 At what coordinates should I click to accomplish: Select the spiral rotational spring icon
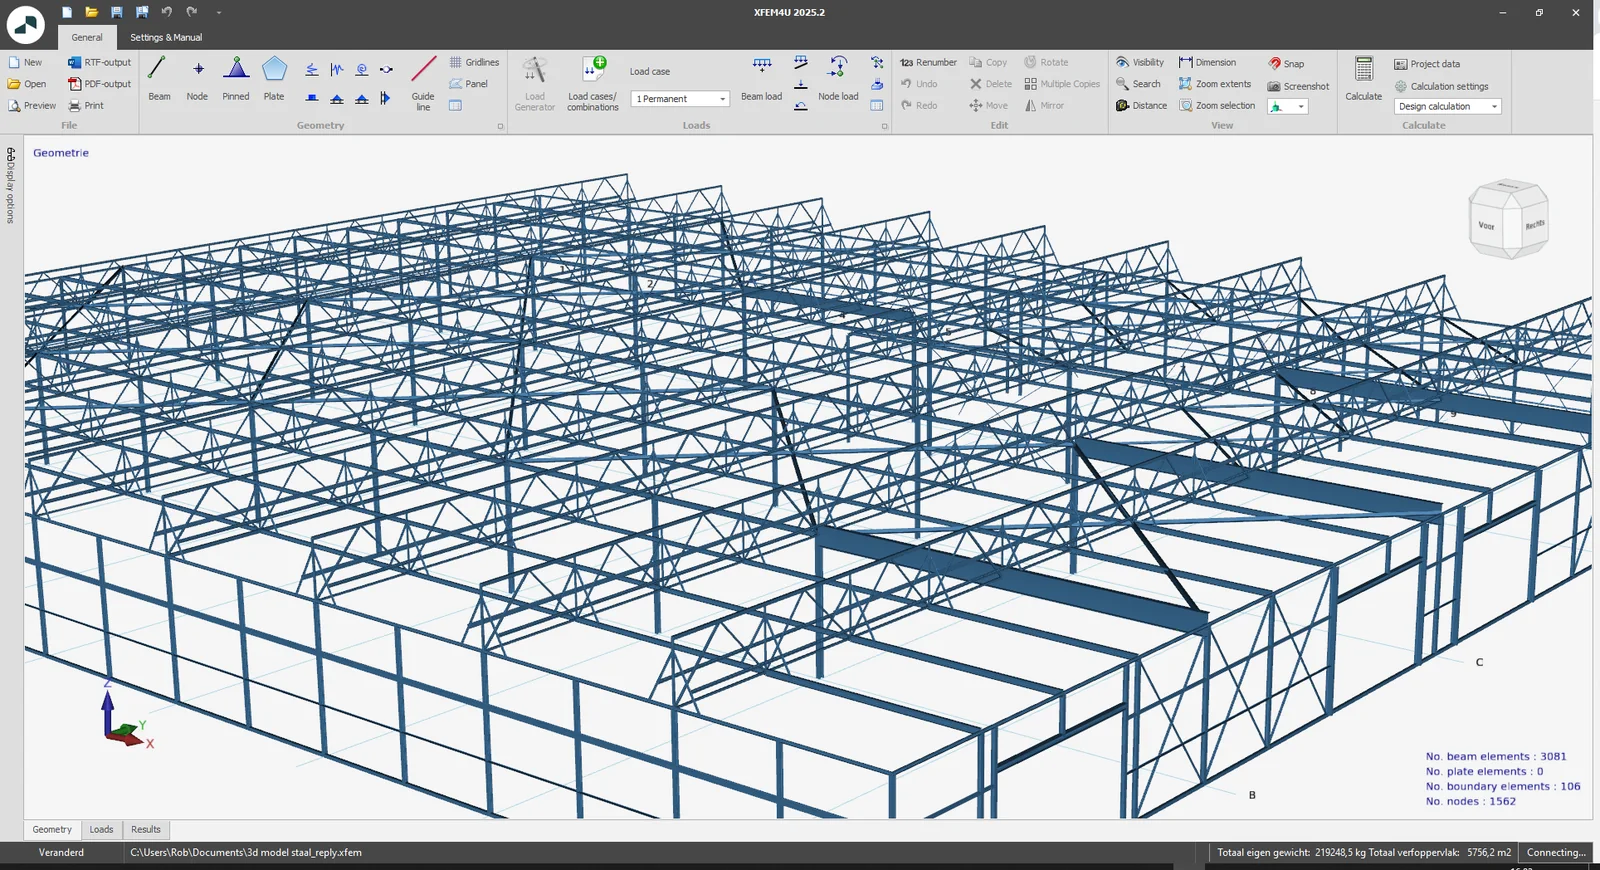coord(362,70)
